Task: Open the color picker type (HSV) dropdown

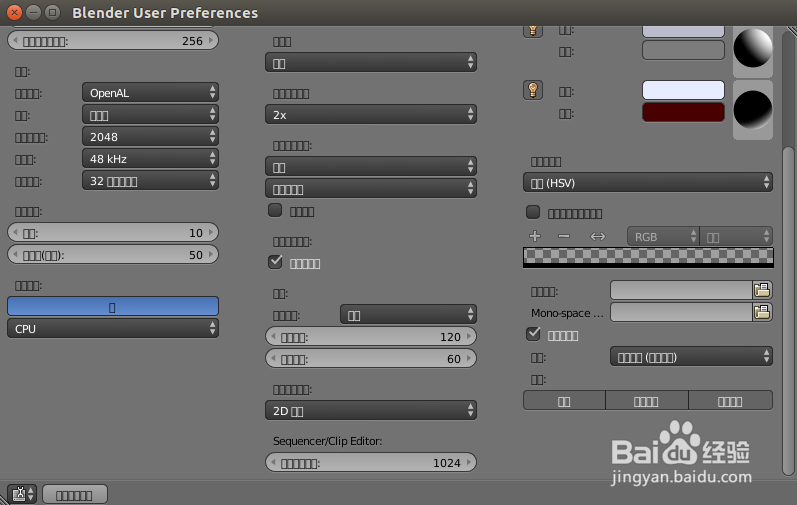Action: pos(648,182)
